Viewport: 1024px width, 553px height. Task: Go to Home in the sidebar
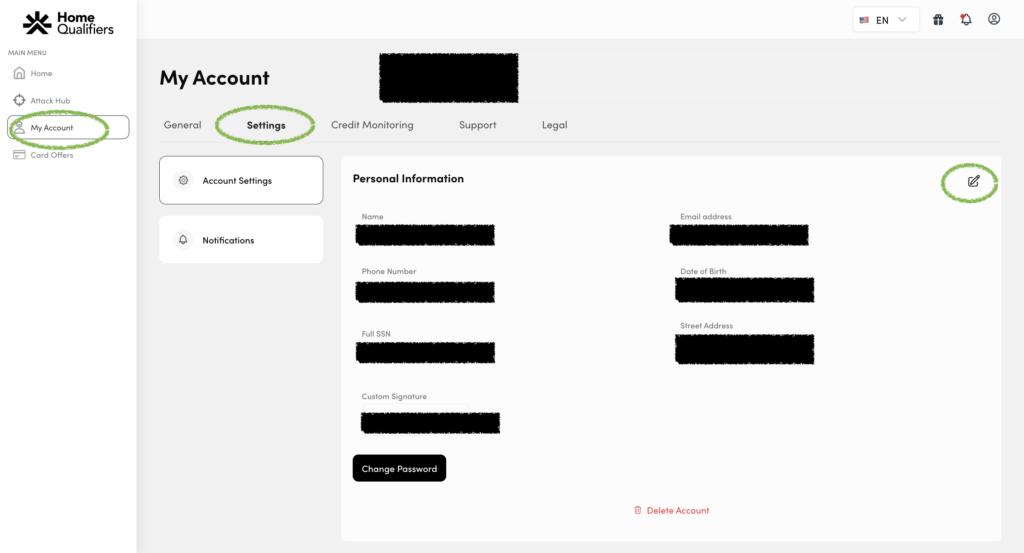click(x=41, y=74)
